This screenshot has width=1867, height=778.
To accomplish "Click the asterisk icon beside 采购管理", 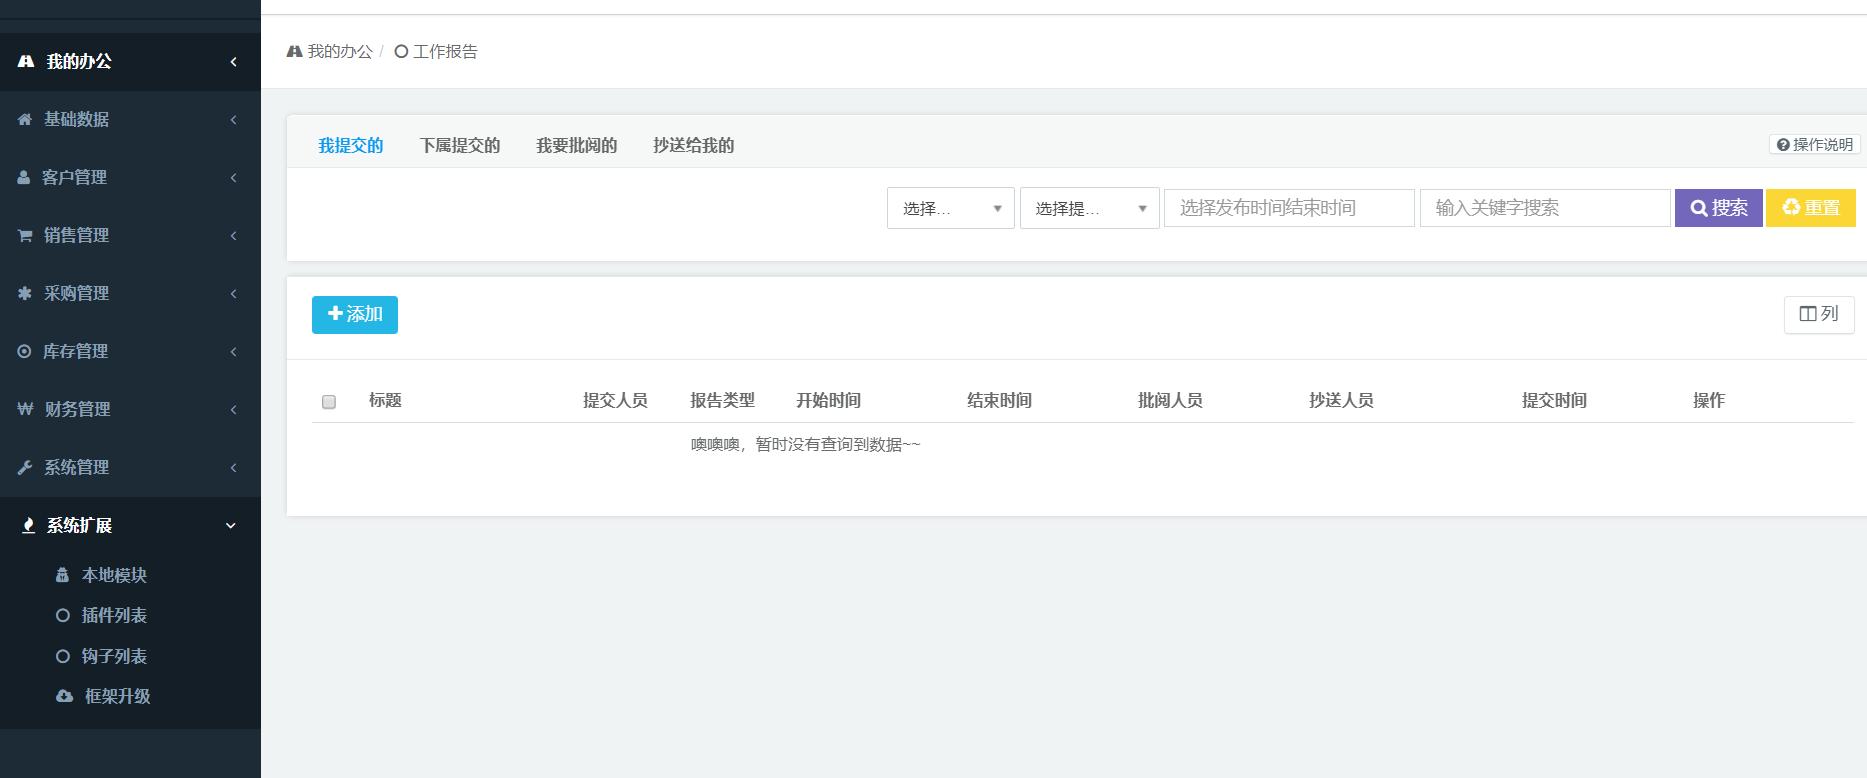I will pos(25,293).
